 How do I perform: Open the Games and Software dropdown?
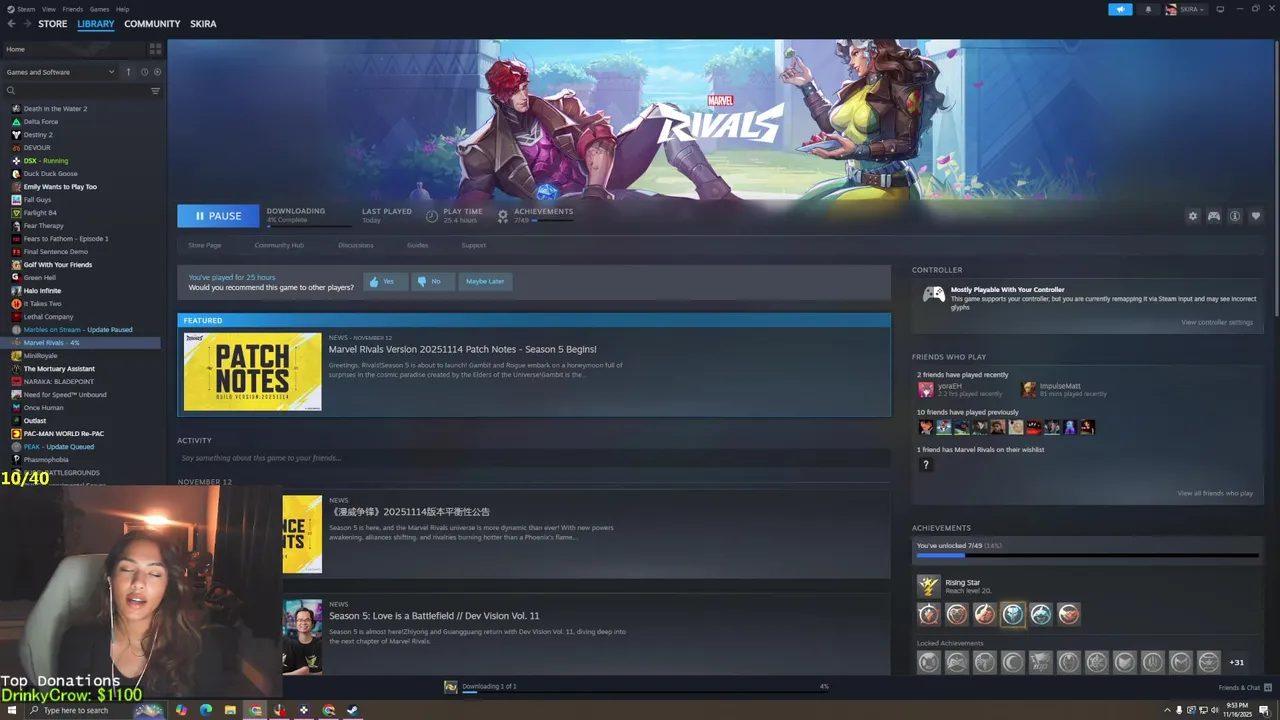(x=60, y=72)
